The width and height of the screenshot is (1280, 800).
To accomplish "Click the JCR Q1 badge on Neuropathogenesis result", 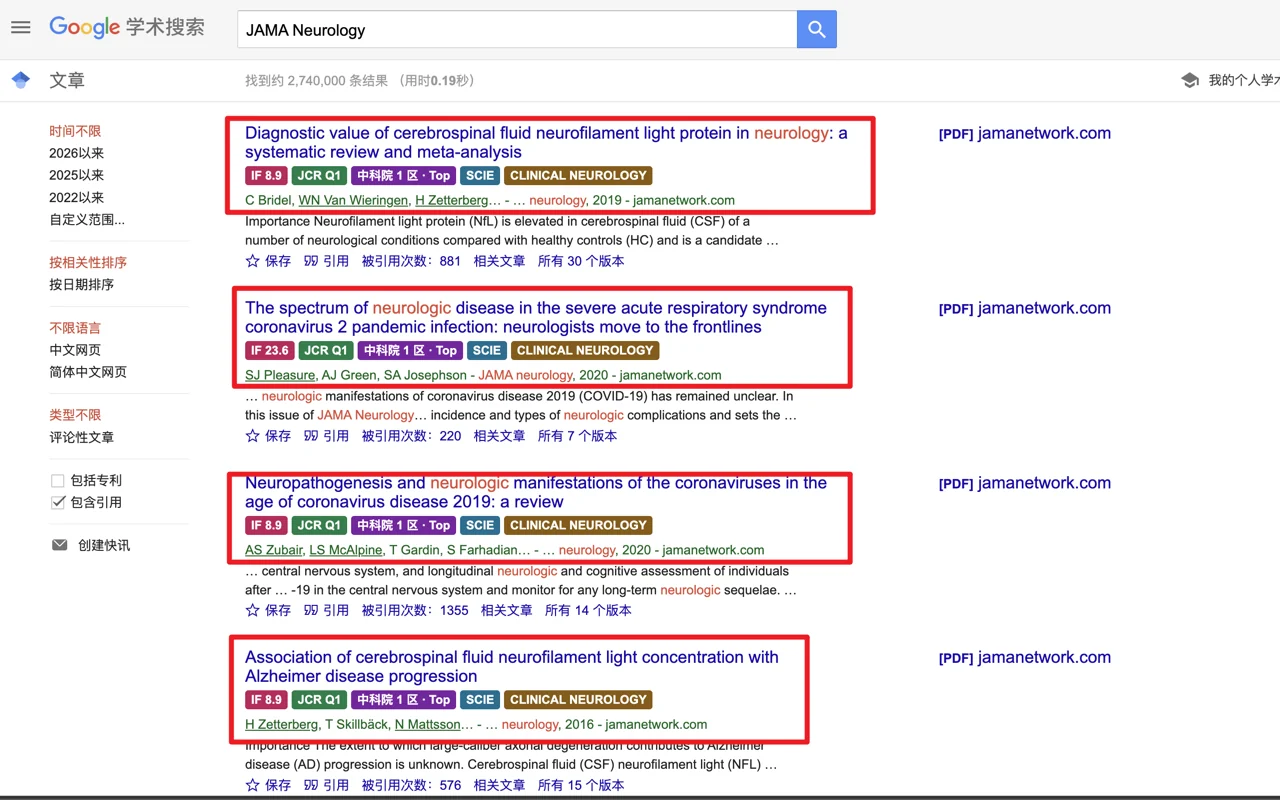I will (319, 525).
